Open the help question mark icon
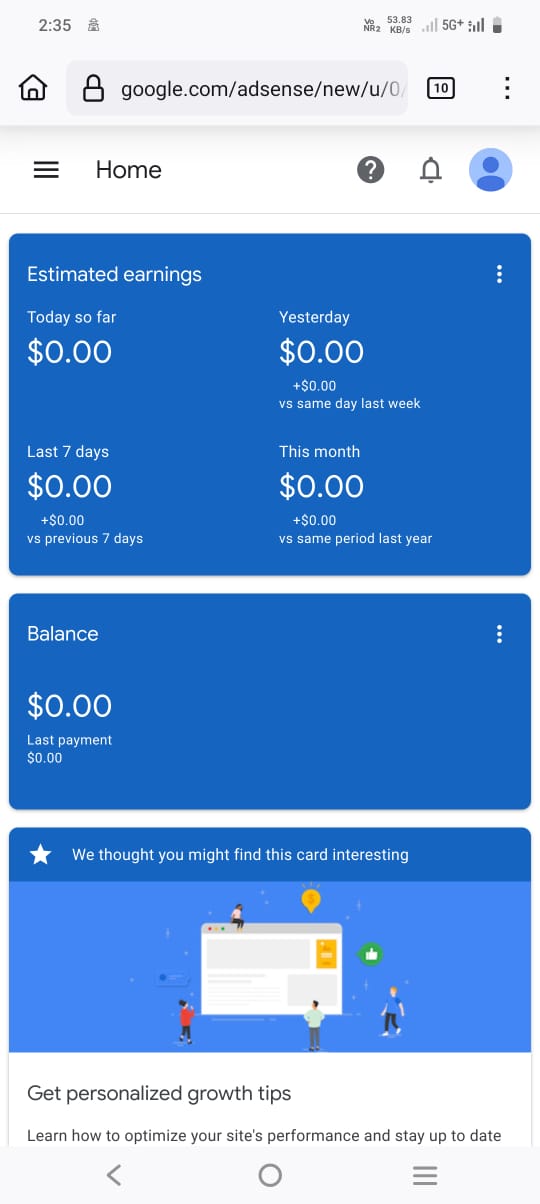 370,170
